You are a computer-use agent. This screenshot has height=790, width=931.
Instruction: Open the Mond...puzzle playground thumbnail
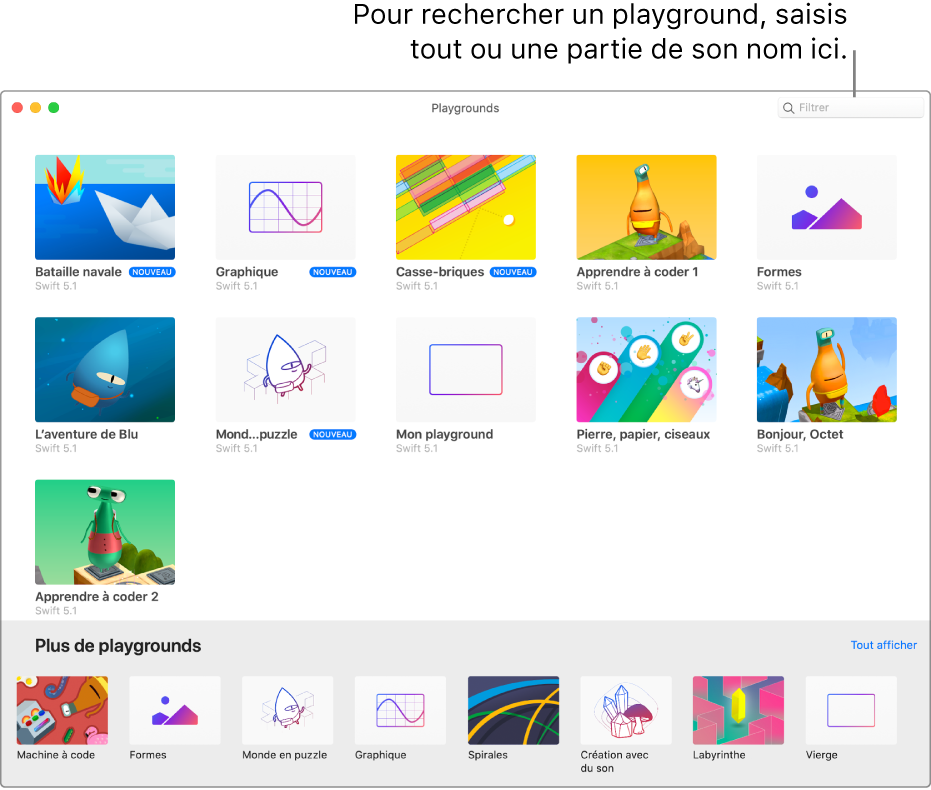286,370
